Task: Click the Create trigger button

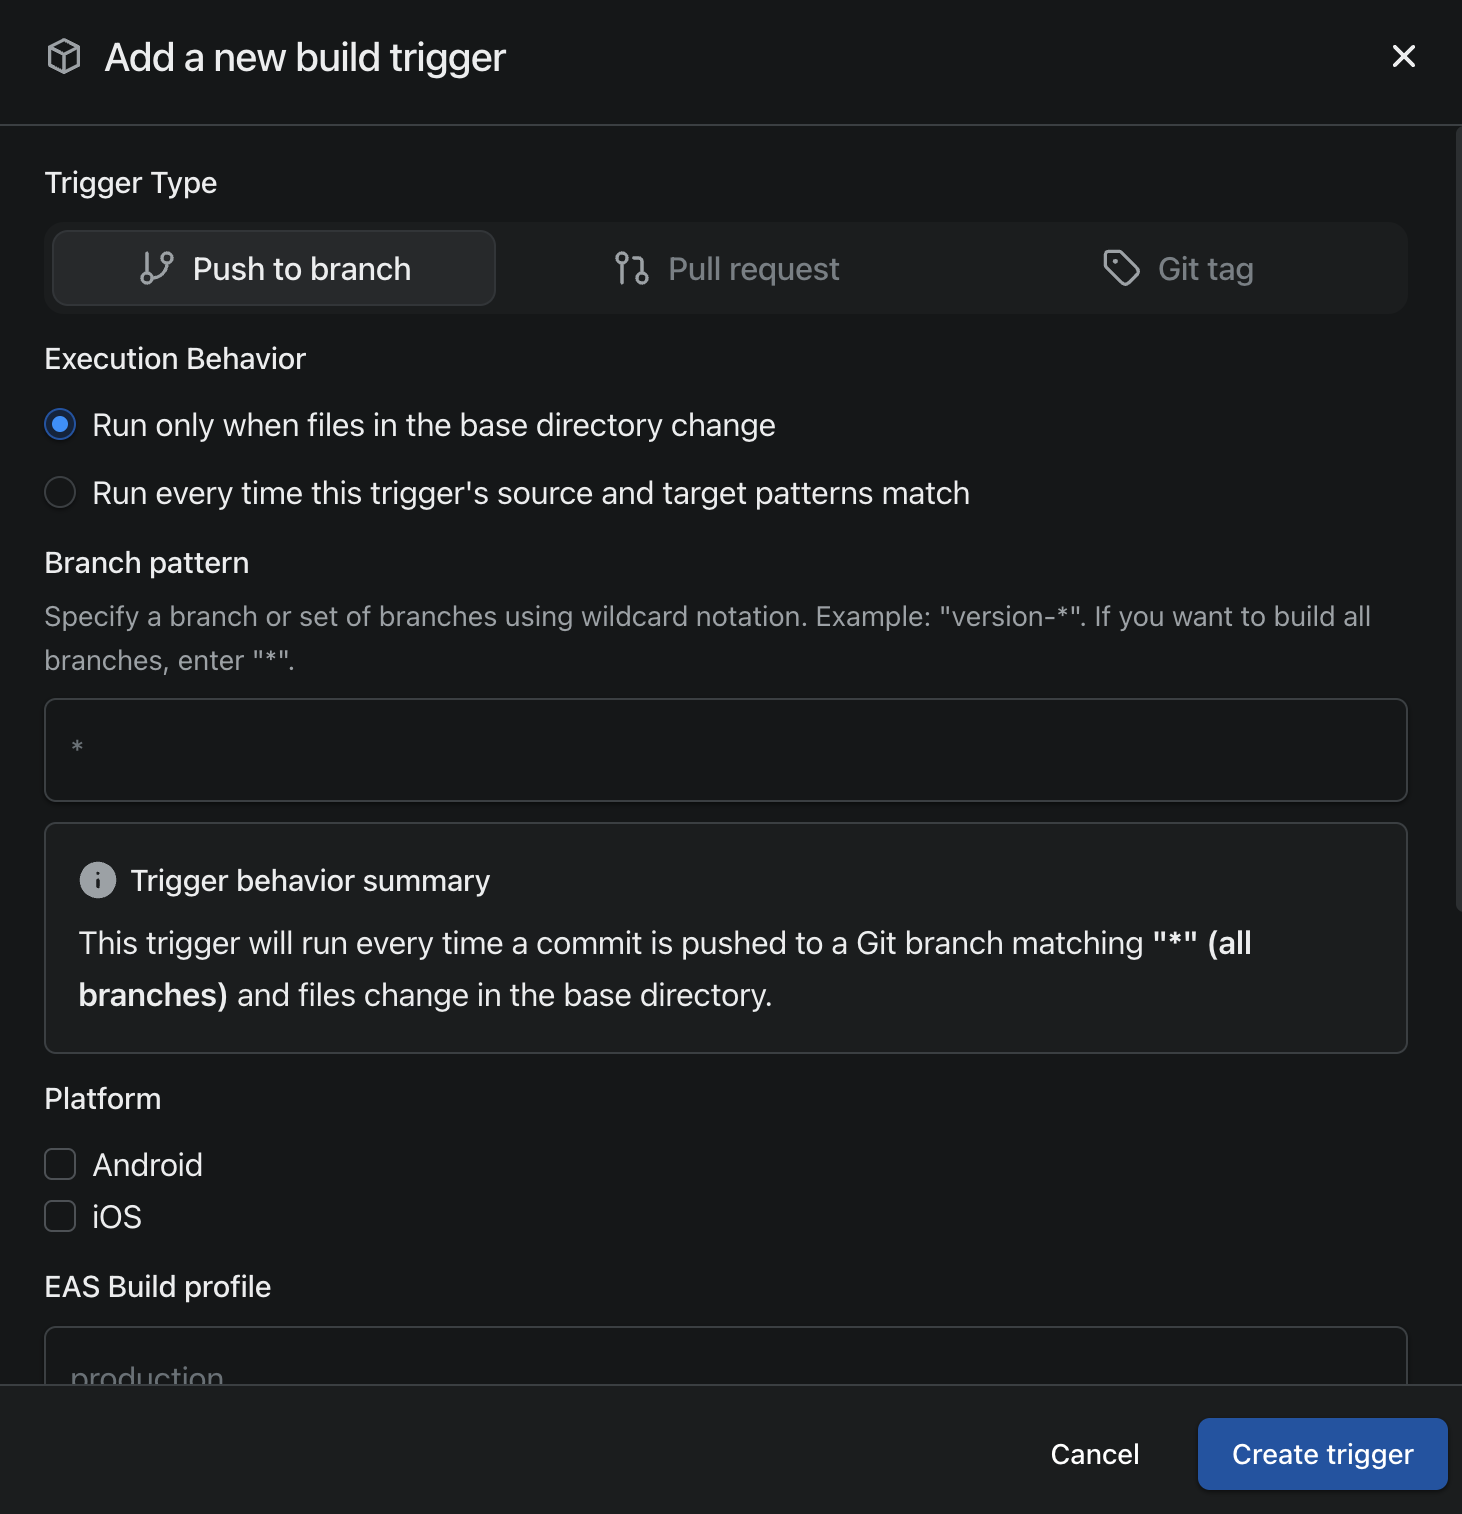Action: [x=1322, y=1454]
